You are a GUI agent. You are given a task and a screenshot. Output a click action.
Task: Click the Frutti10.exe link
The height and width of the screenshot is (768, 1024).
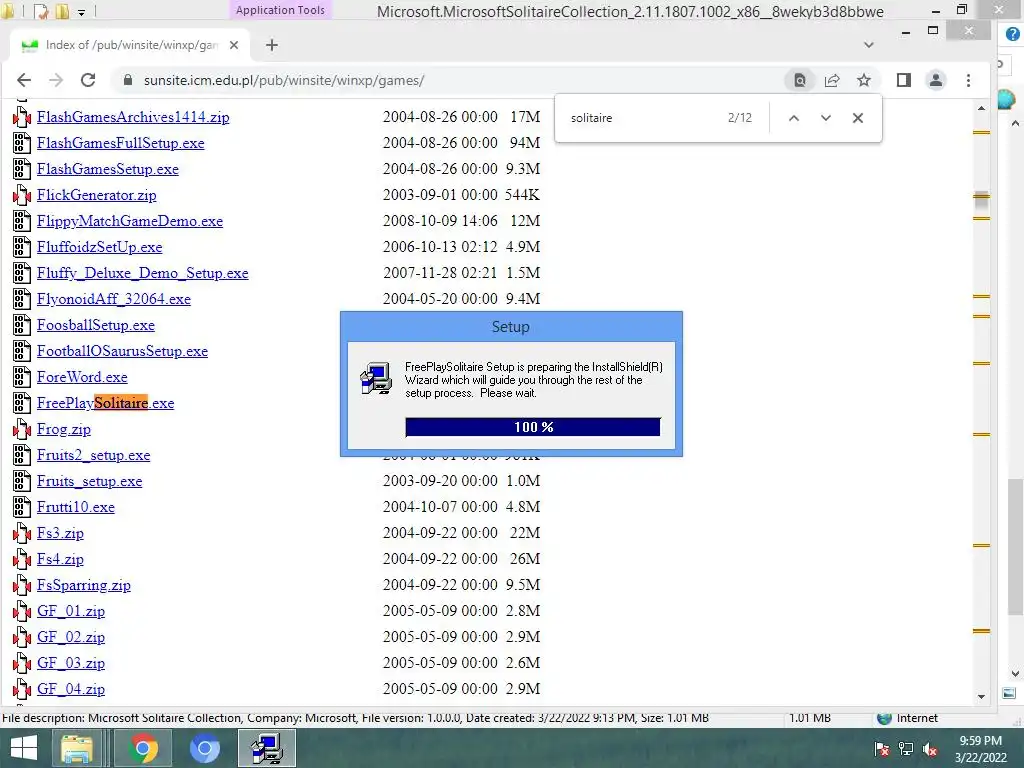76,507
